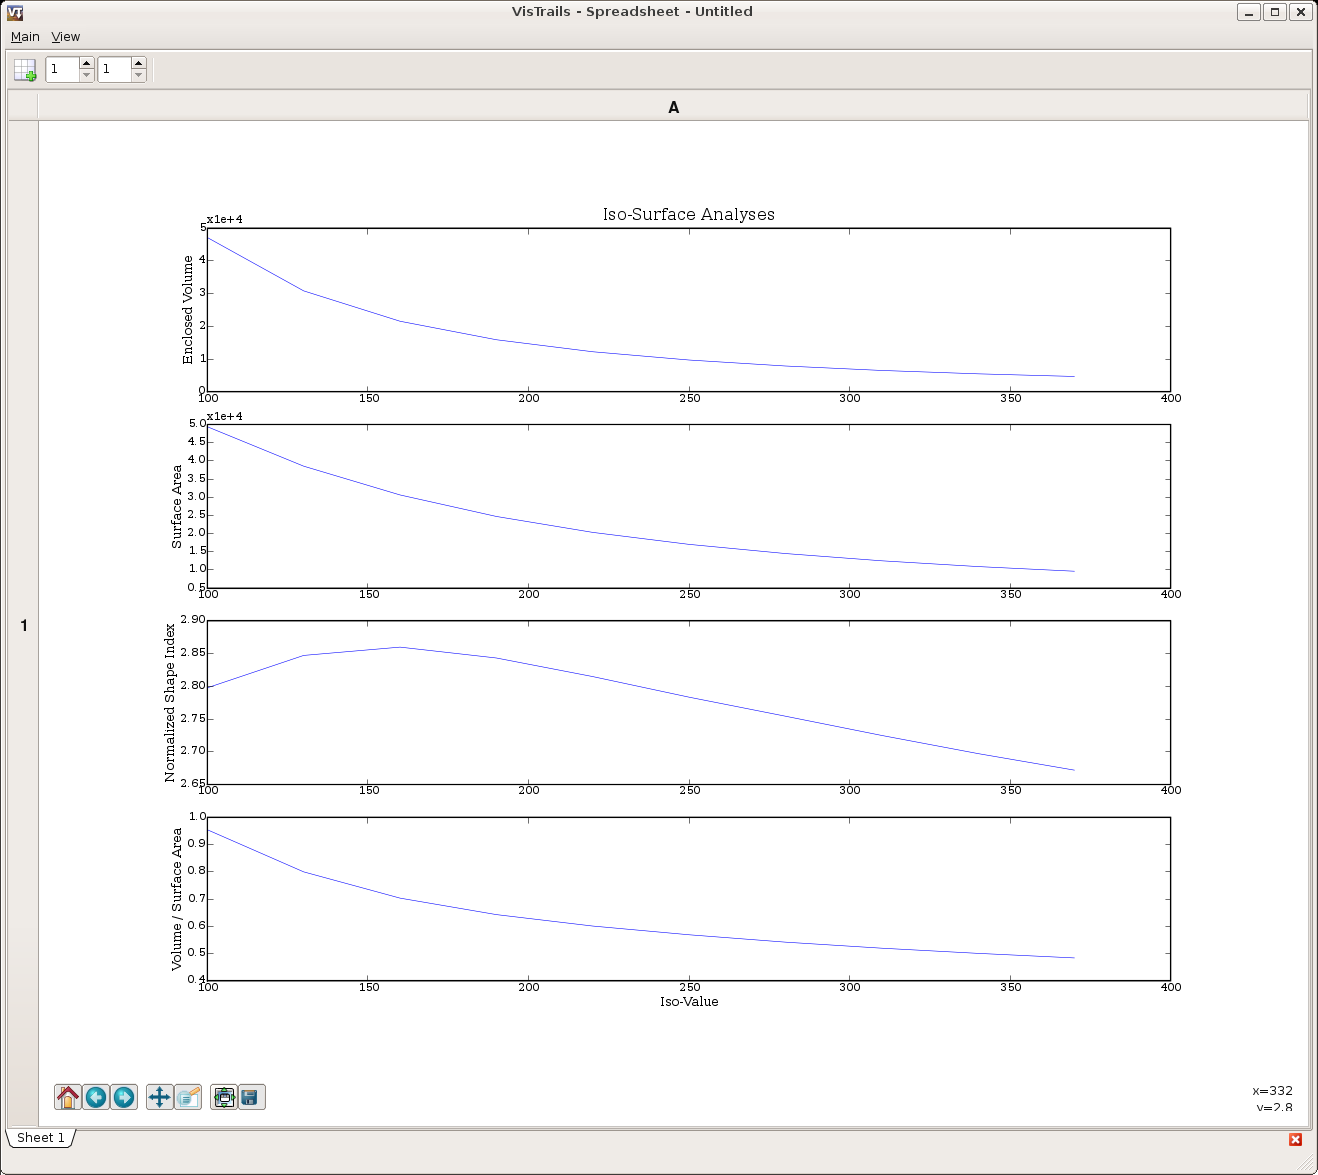
Task: Open the Main menu
Action: [25, 37]
